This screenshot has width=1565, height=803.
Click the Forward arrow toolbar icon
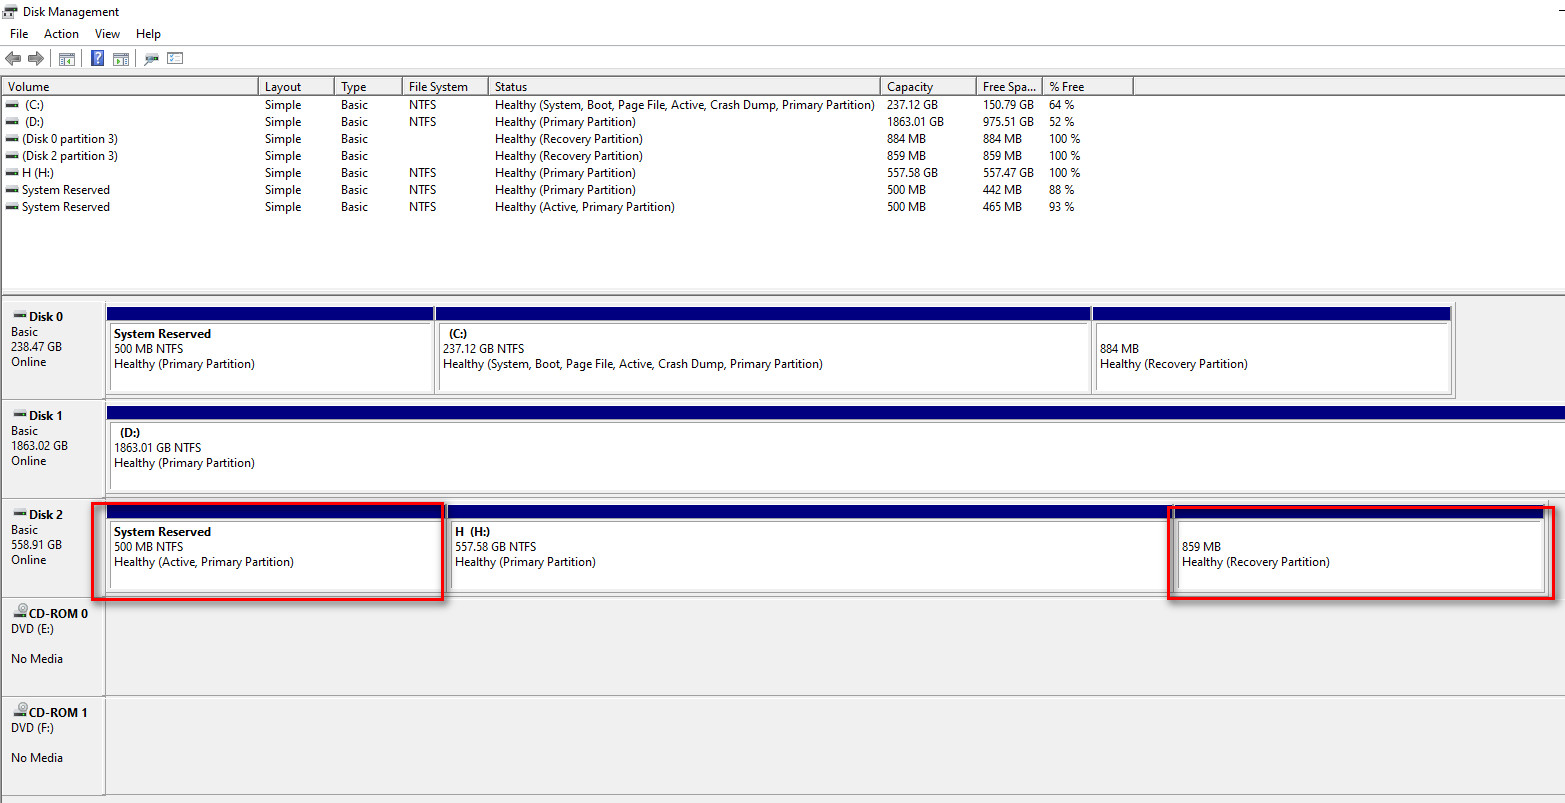click(x=36, y=59)
